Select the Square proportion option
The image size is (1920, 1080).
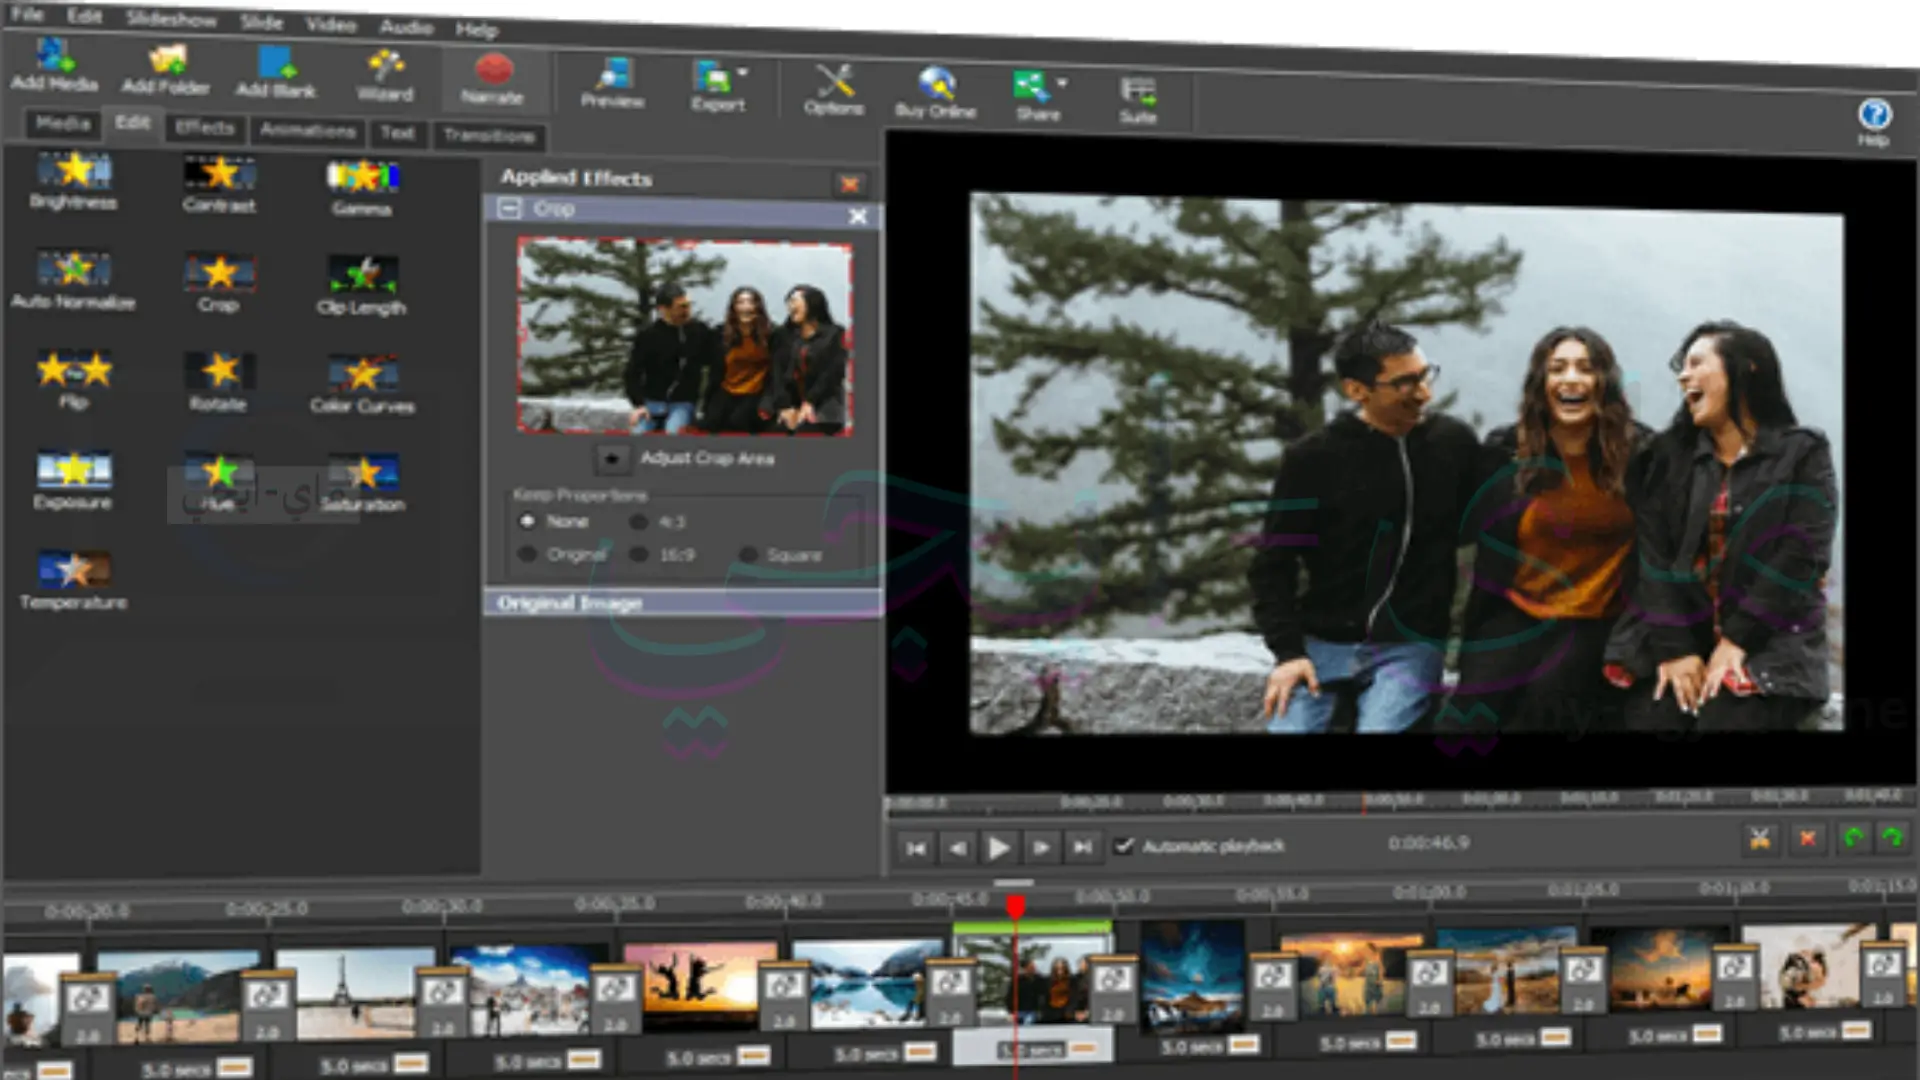click(x=748, y=554)
